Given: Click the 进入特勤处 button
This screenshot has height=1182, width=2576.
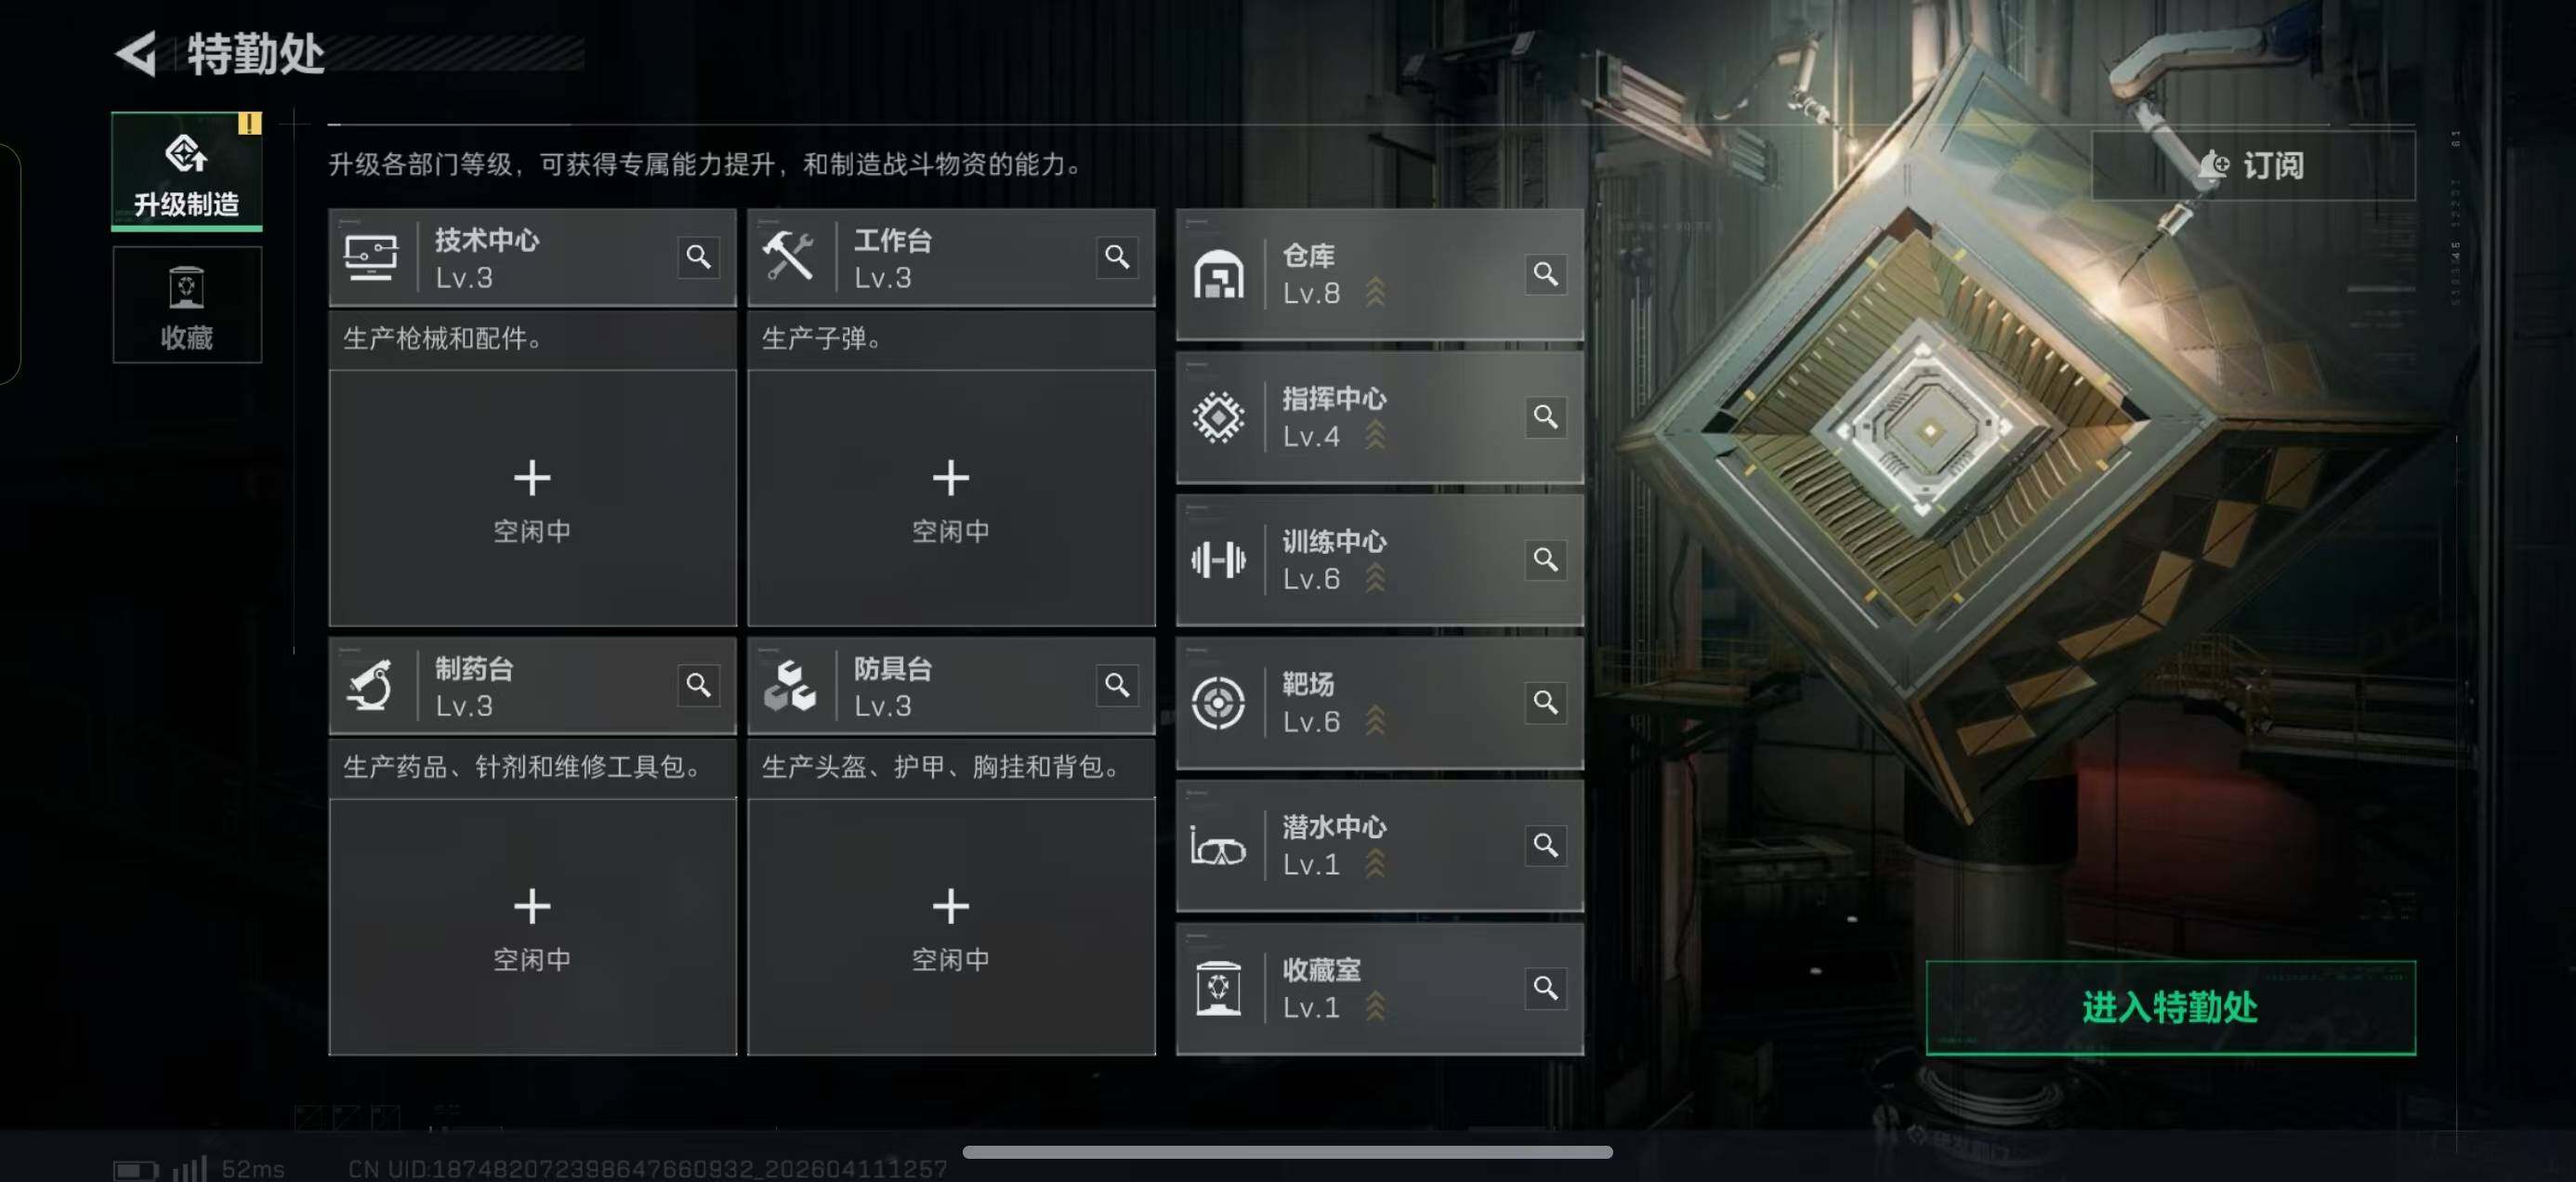Looking at the screenshot, I should click(x=2170, y=1007).
